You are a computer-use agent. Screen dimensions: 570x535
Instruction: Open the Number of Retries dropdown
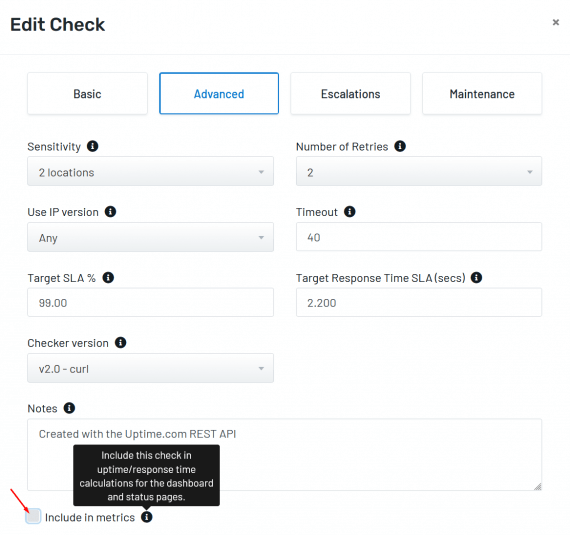[x=419, y=171]
